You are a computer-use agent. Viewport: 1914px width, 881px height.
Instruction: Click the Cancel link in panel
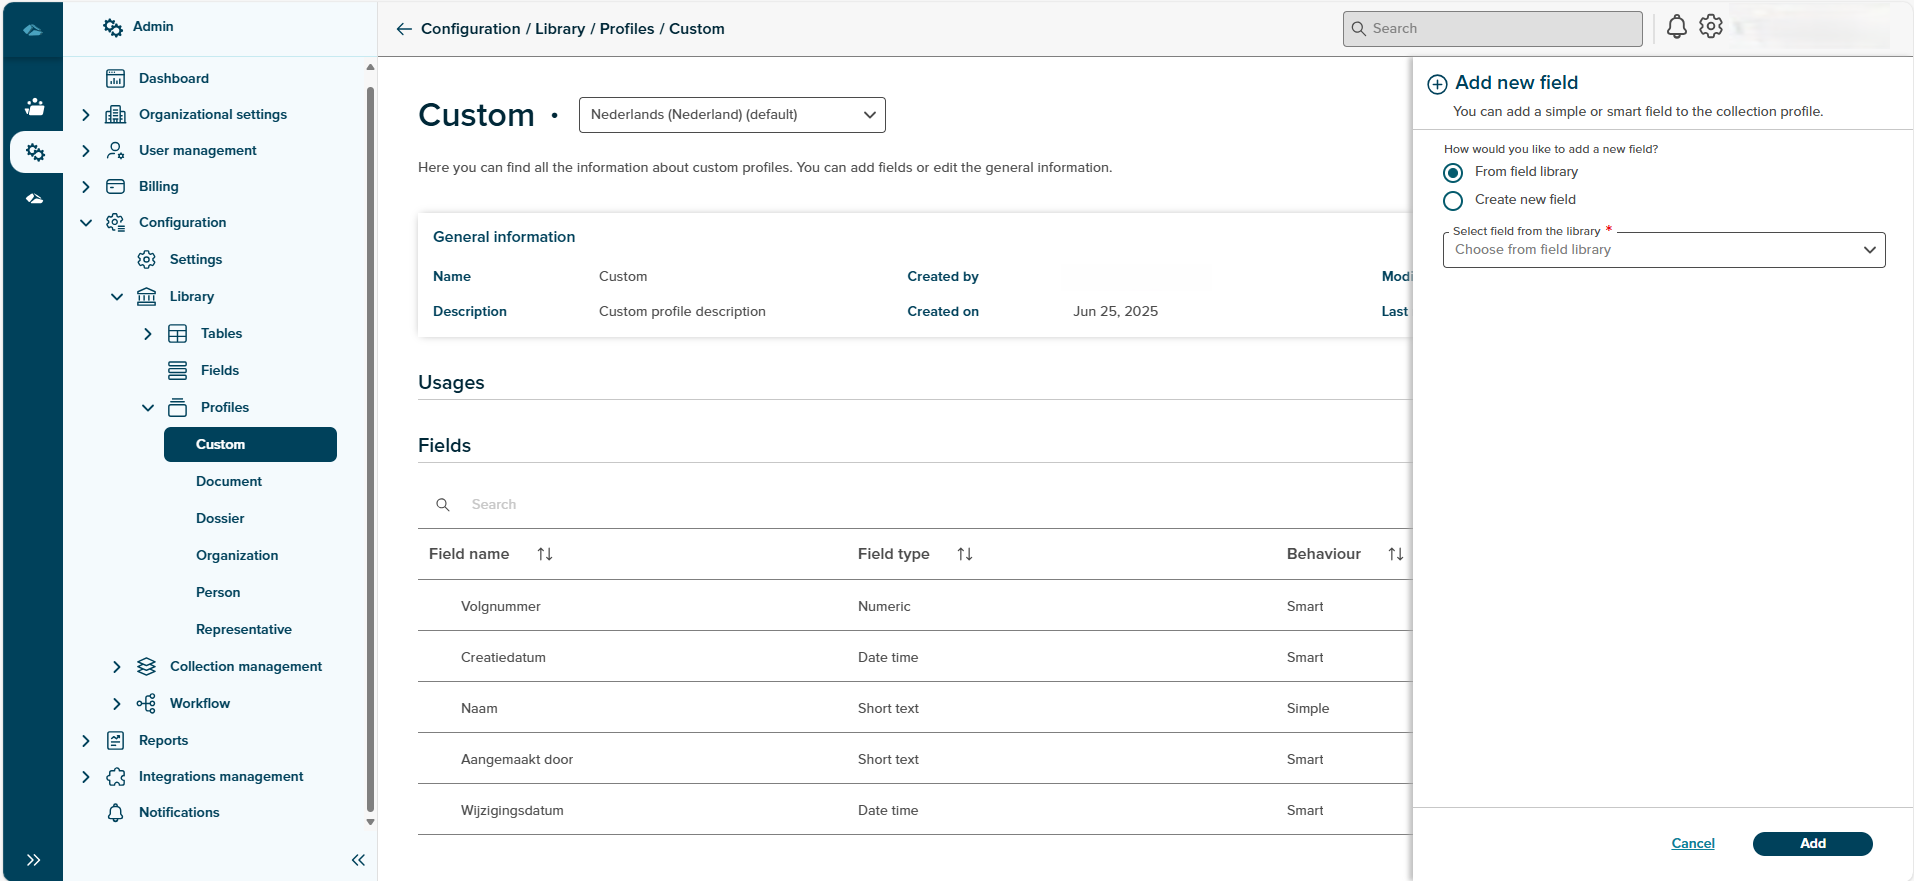click(x=1692, y=844)
